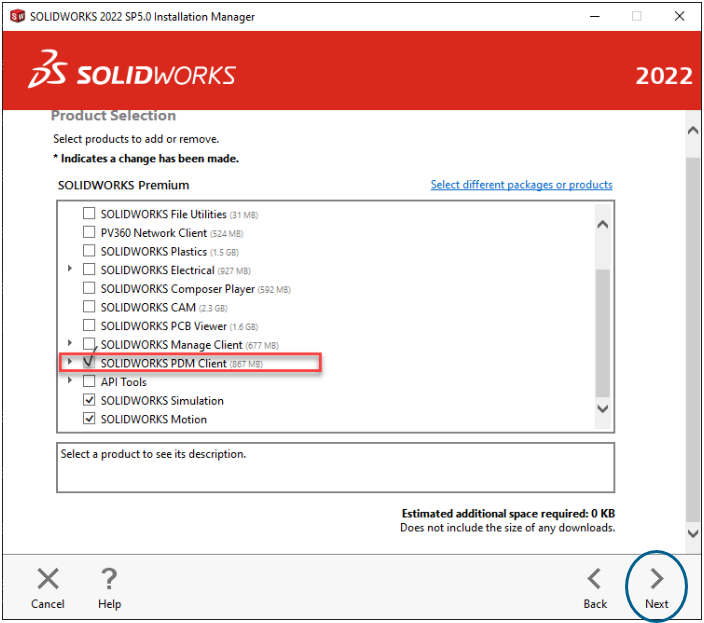Enable PV360 Network Client checkbox
This screenshot has width=704, height=623.
(89, 232)
